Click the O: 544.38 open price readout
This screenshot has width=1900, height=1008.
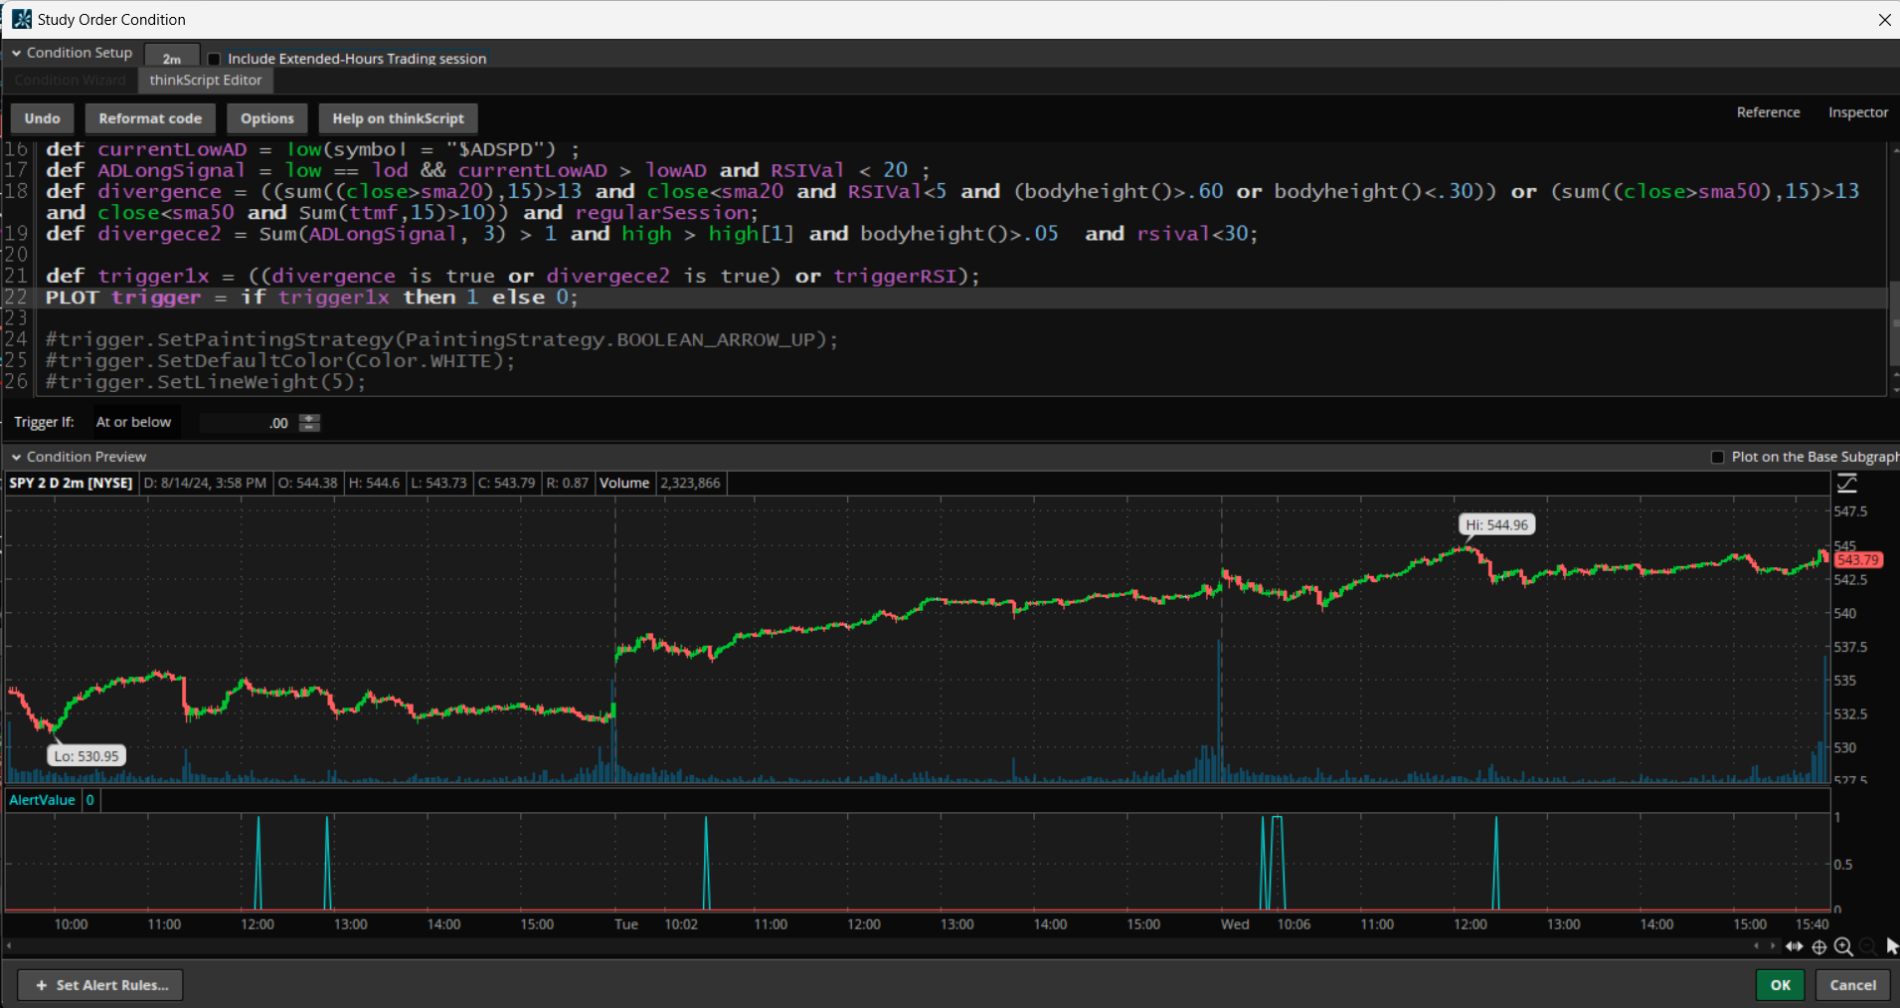coord(307,483)
